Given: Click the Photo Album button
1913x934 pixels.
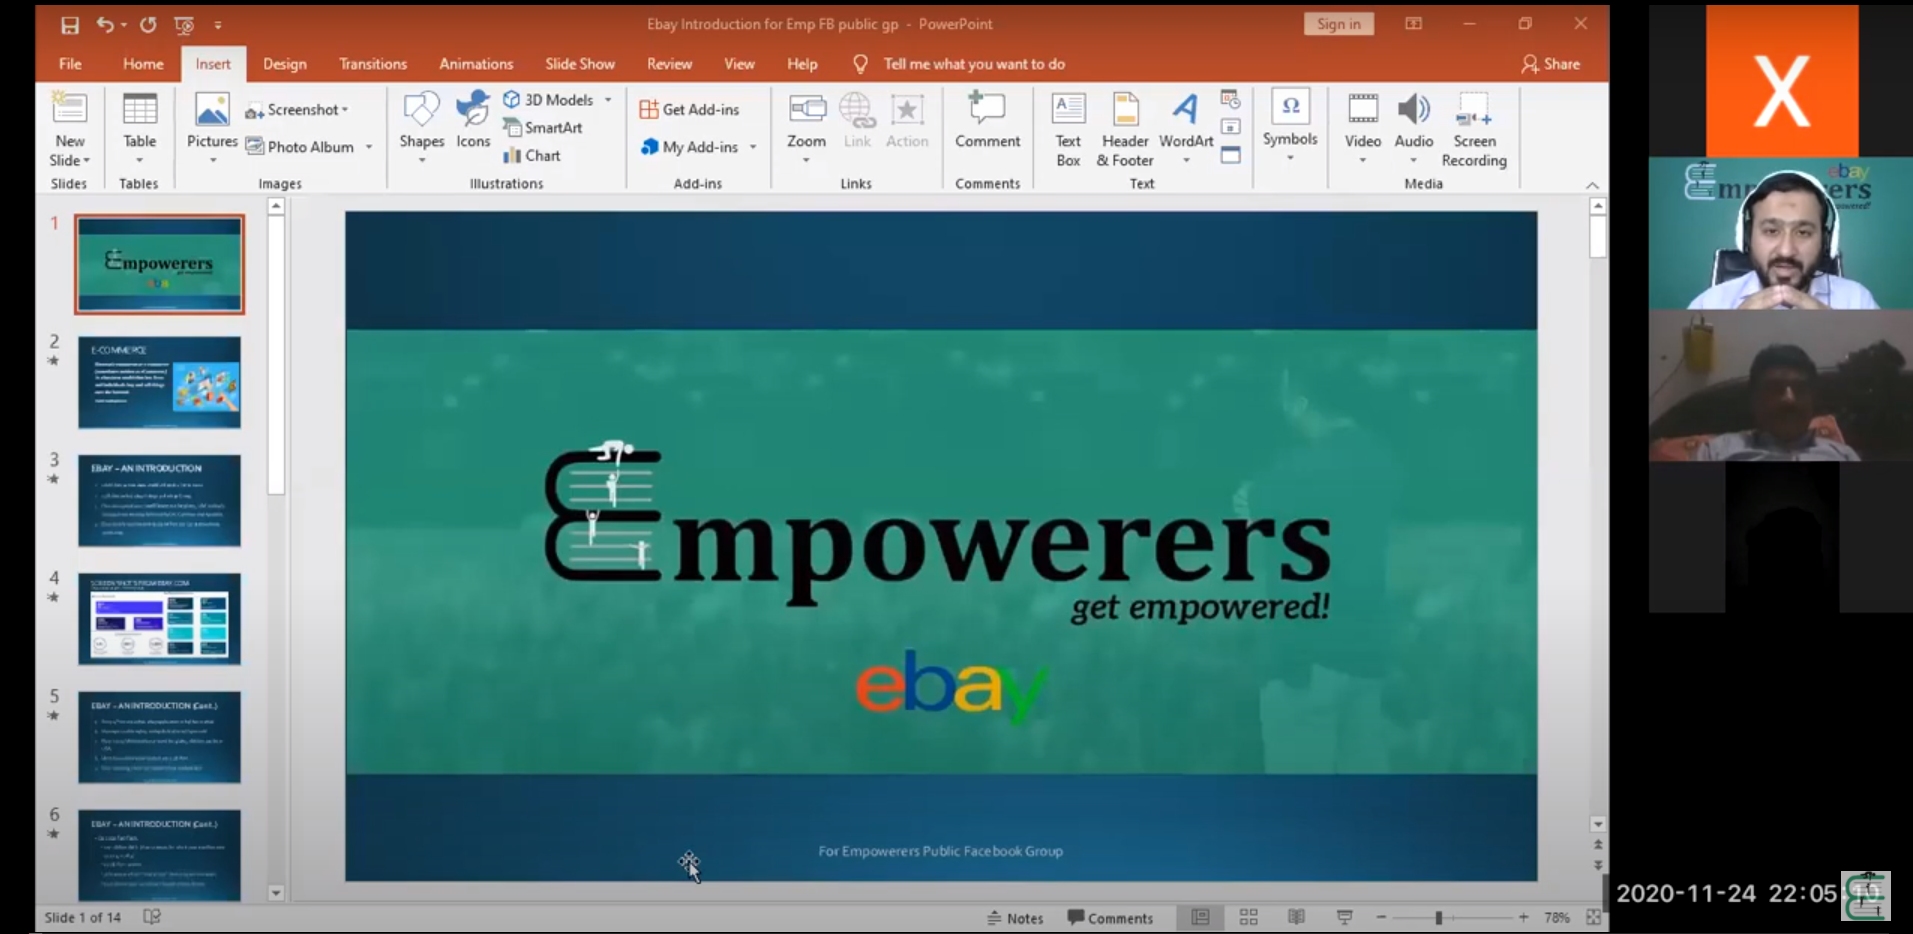Looking at the screenshot, I should 300,147.
